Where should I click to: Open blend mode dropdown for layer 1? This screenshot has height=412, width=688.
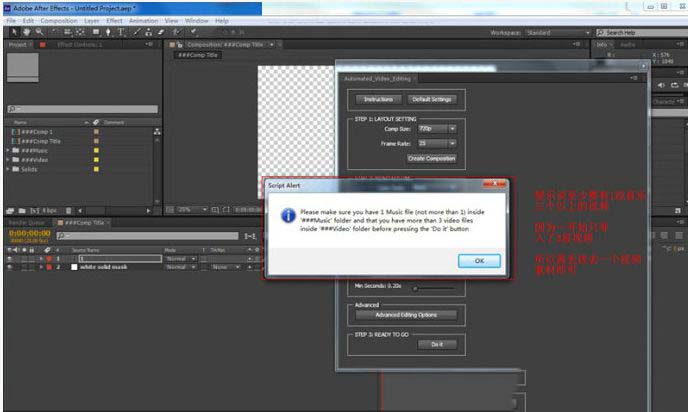tap(180, 259)
